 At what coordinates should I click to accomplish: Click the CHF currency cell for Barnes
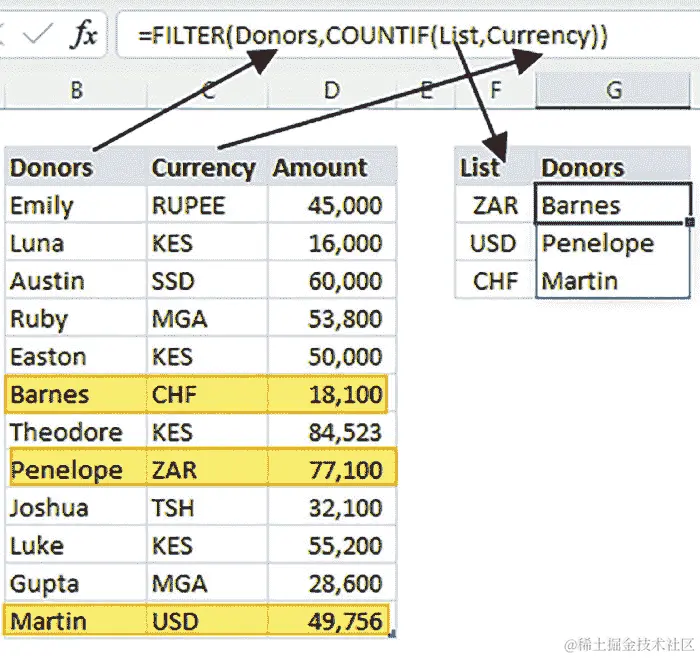coord(208,395)
